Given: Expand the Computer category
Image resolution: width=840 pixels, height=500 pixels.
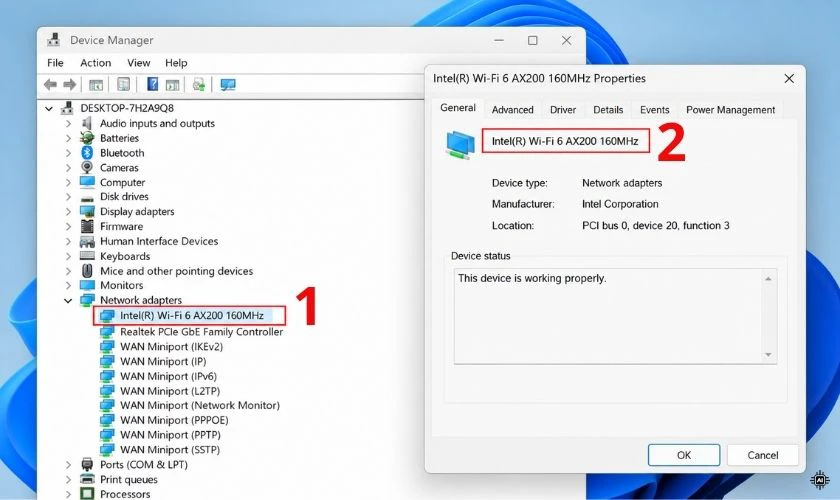Looking at the screenshot, I should click(x=68, y=182).
